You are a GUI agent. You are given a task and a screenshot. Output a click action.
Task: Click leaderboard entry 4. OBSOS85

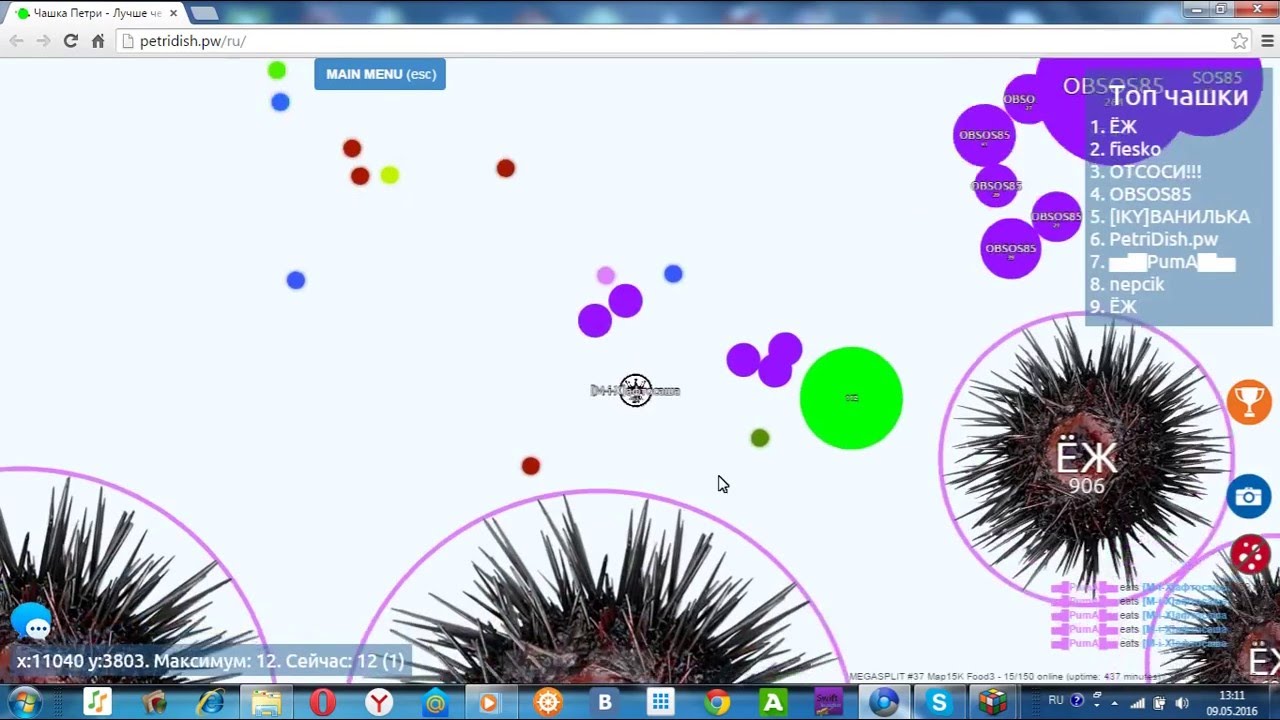click(x=1140, y=194)
